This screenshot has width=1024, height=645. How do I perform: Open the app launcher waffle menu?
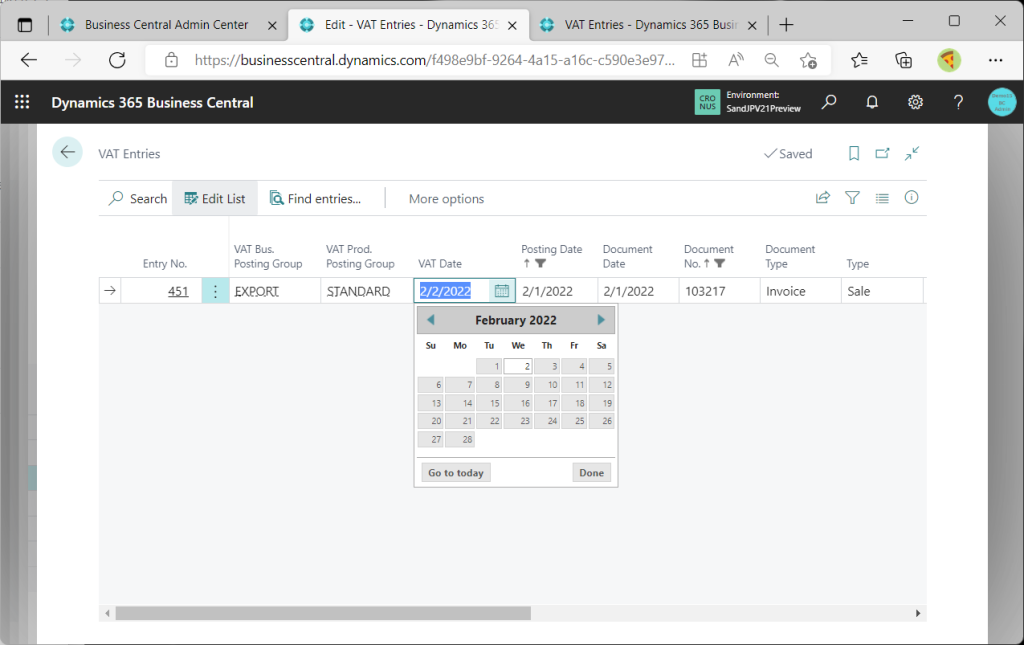pyautogui.click(x=22, y=102)
